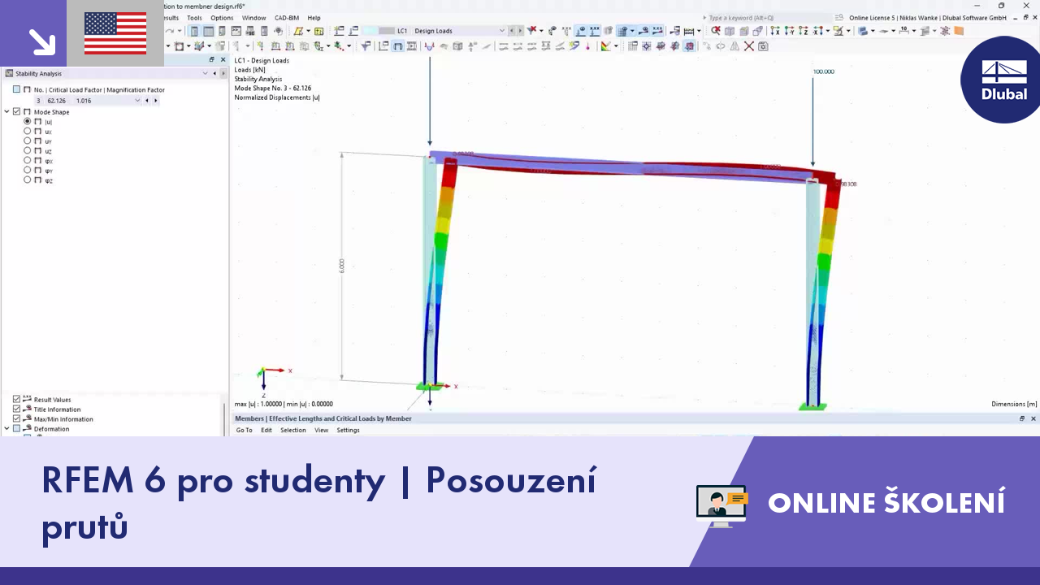
Task: Click the table panel icon in top toolbar
Action: [208, 31]
